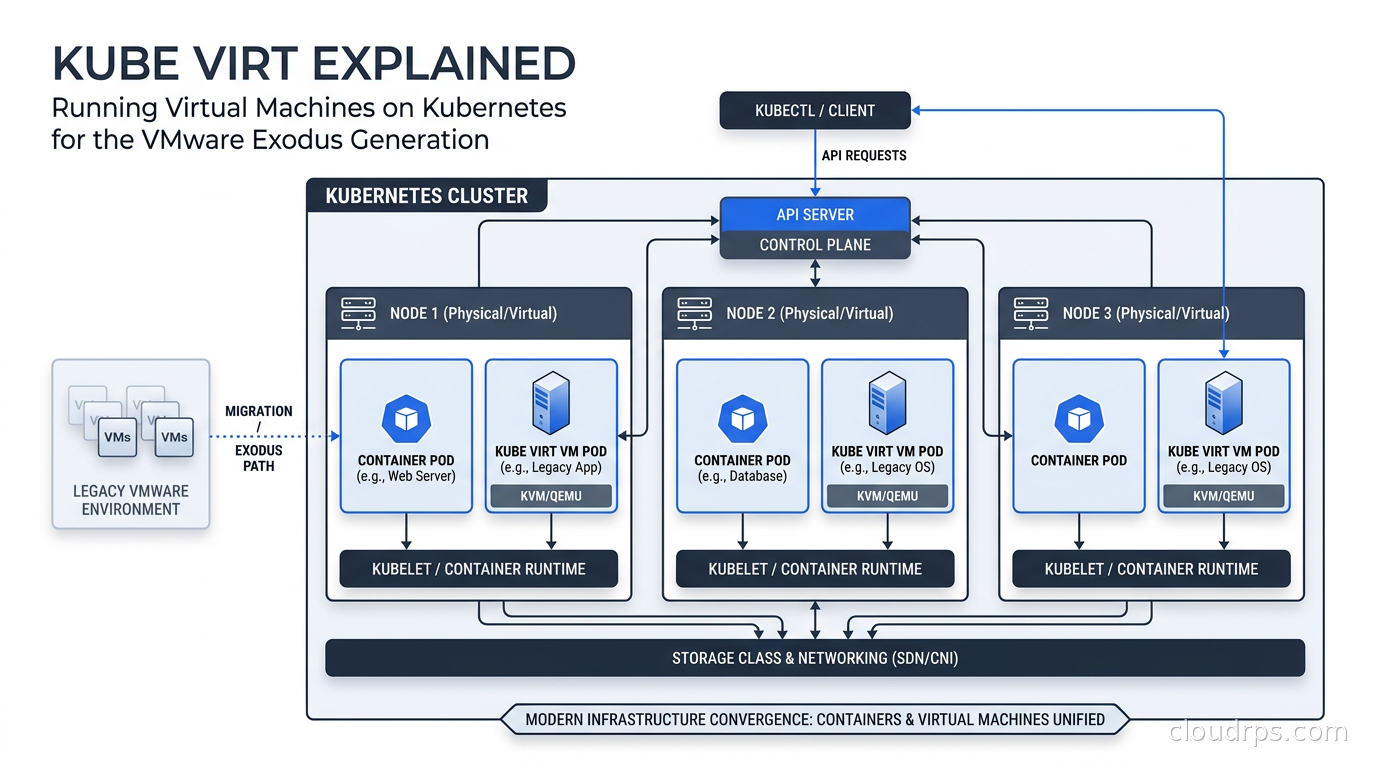Select the API SERVER block
This screenshot has height=768, width=1376.
815,214
